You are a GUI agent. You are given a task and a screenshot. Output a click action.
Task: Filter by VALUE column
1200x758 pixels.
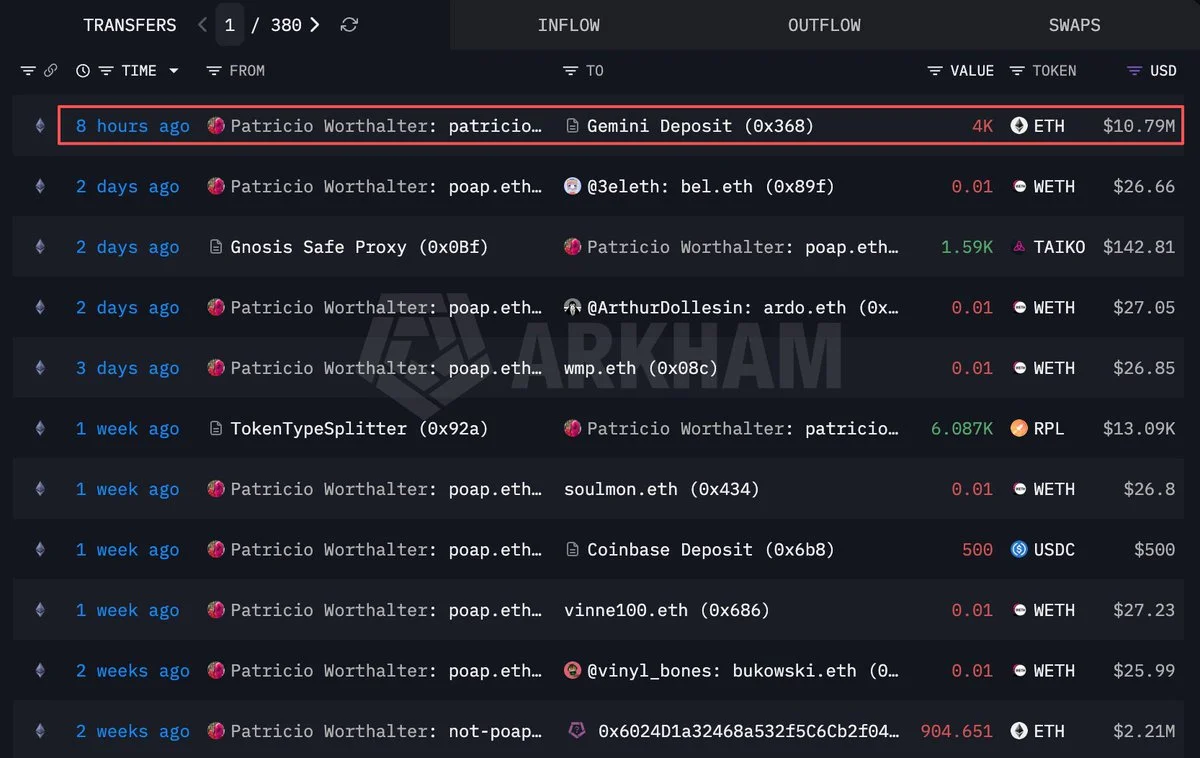click(x=935, y=71)
